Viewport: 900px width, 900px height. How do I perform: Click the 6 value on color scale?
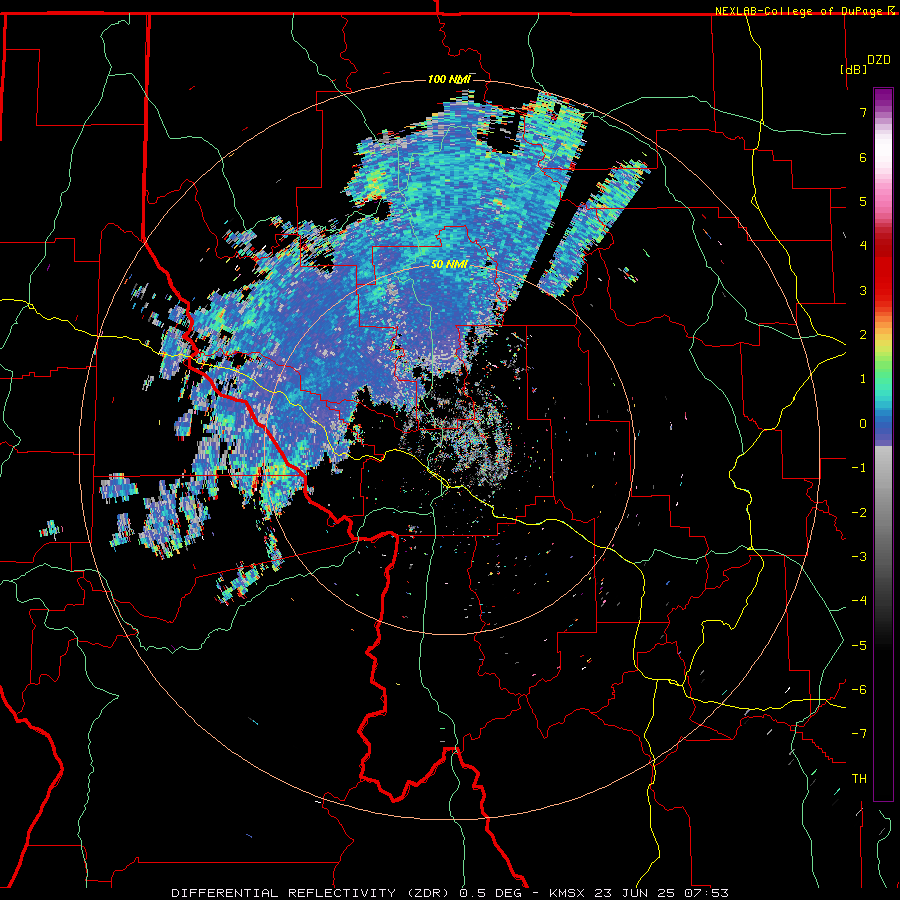point(863,157)
